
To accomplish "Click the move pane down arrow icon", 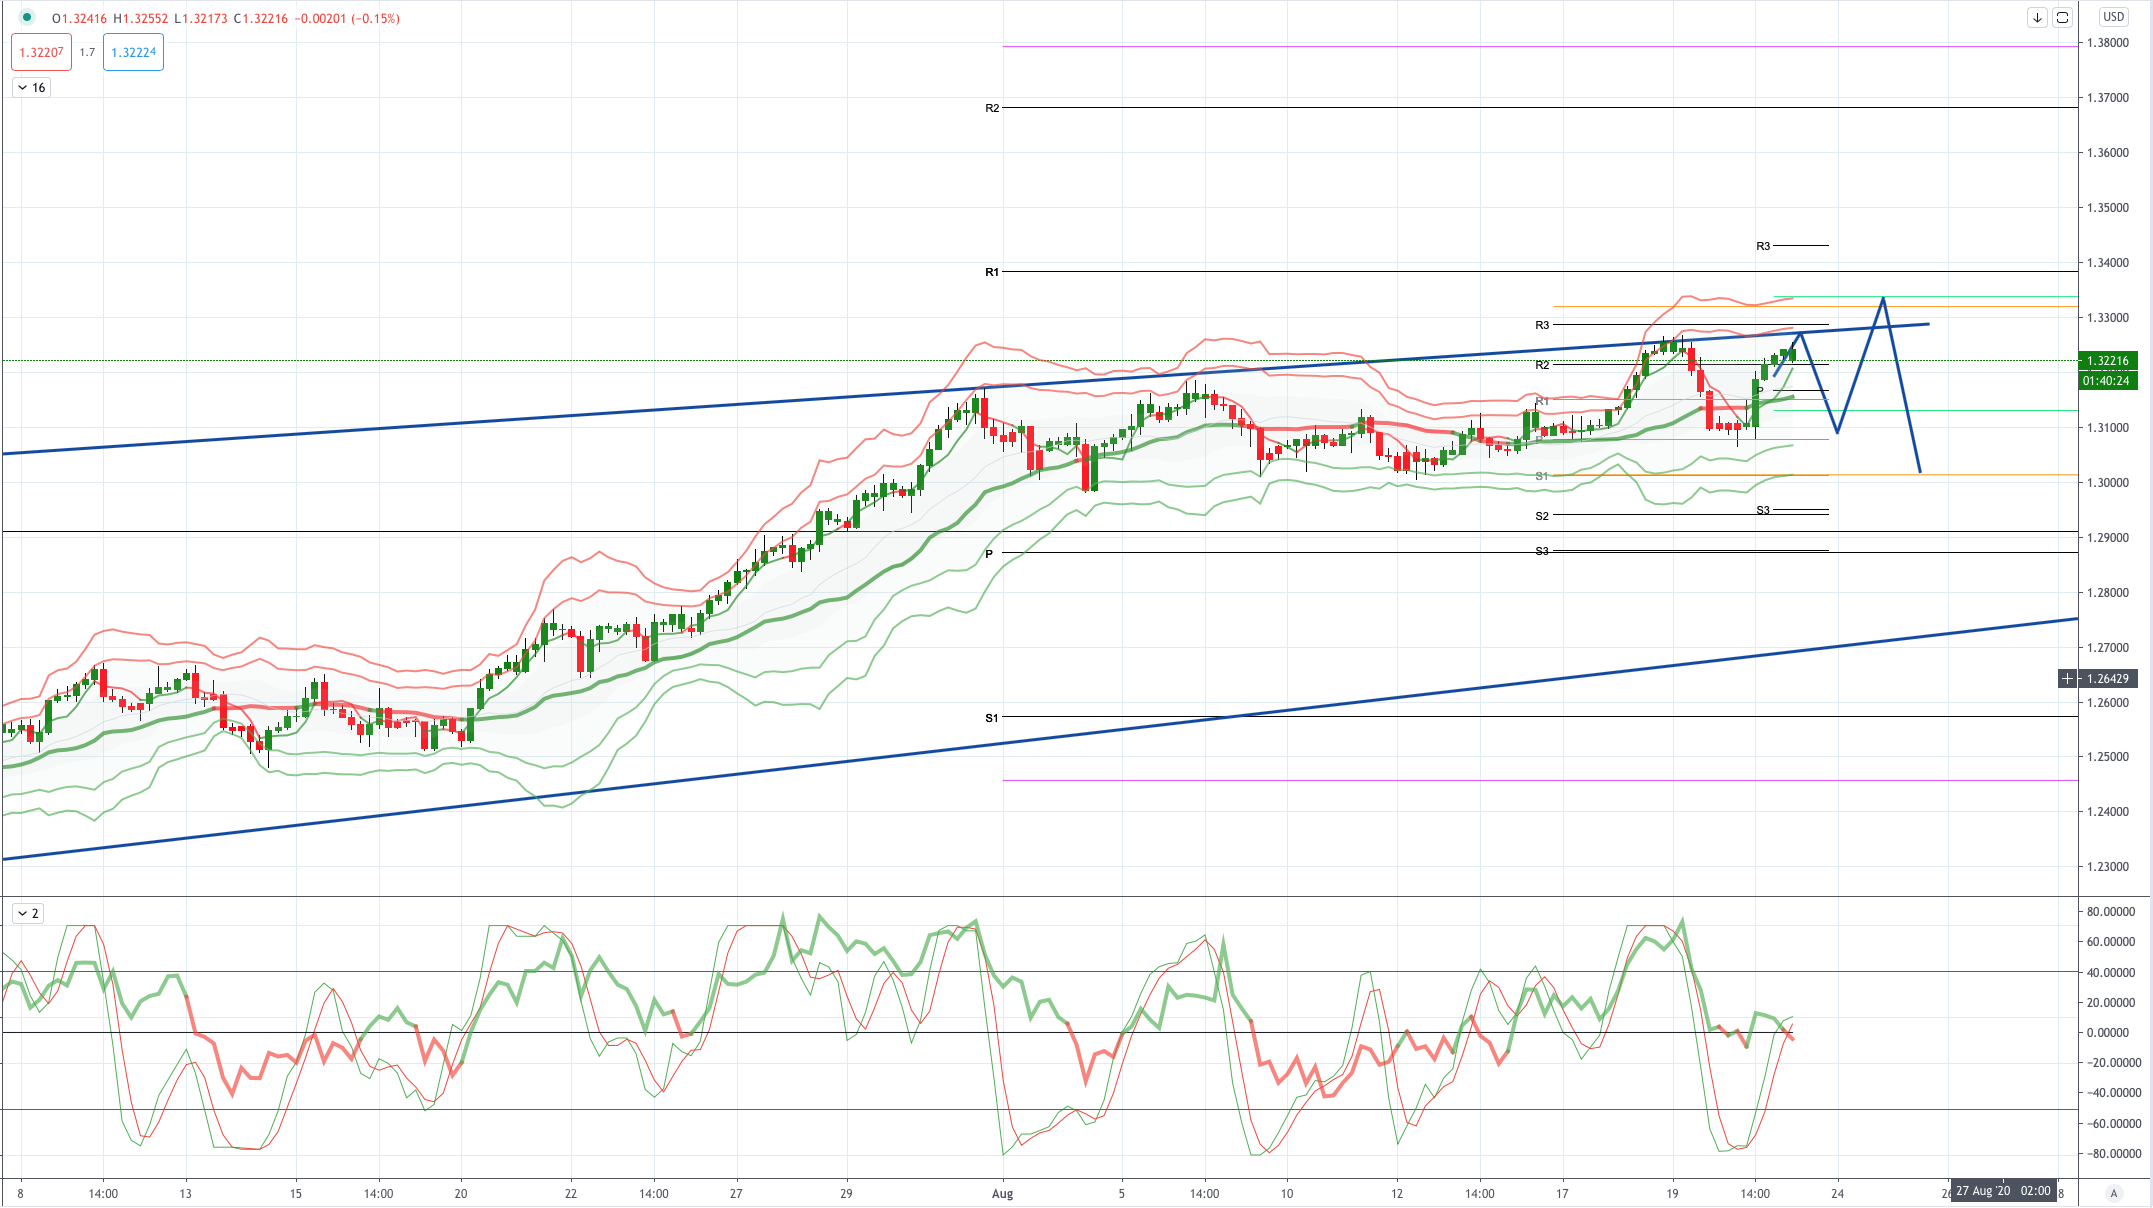I will 2037,17.
